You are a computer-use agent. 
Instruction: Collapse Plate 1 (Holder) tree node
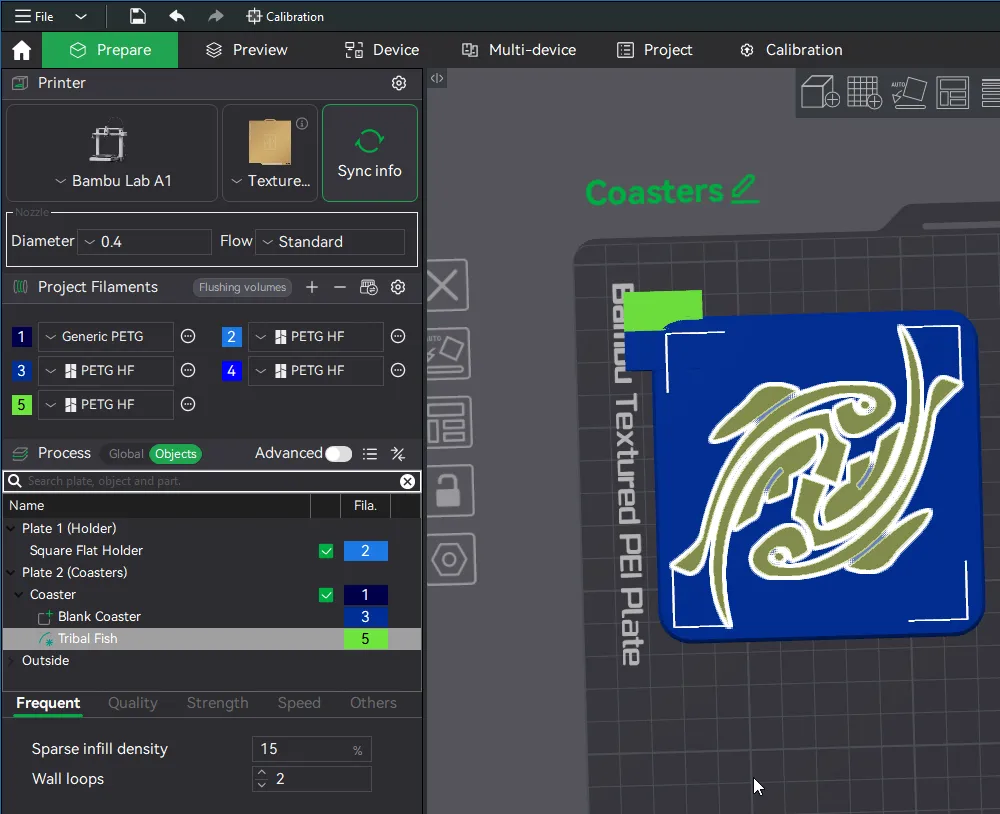click(11, 528)
